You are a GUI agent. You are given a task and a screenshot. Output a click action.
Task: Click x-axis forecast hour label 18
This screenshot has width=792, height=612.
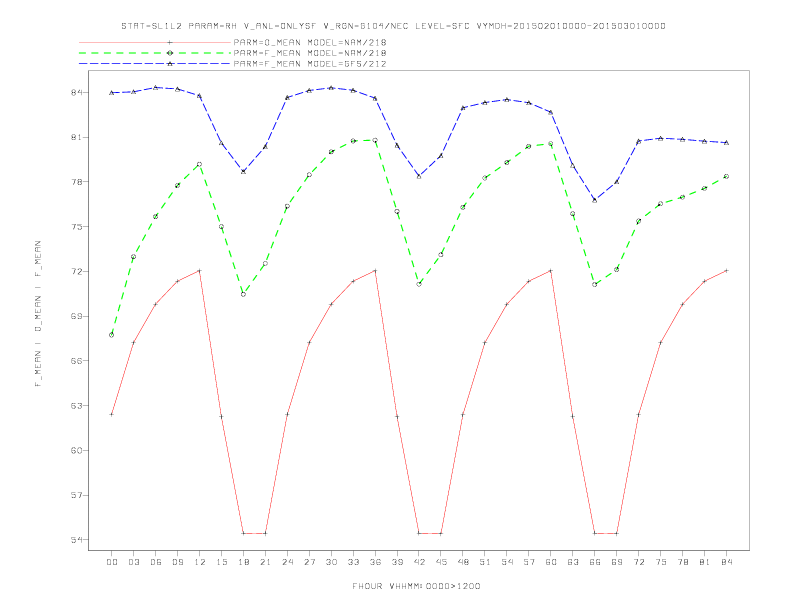pyautogui.click(x=243, y=562)
